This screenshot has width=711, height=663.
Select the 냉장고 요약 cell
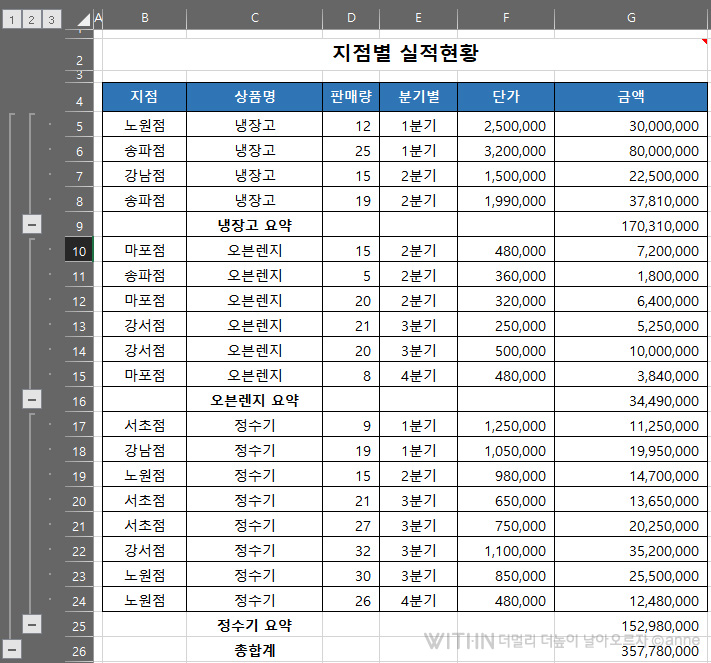pos(254,224)
